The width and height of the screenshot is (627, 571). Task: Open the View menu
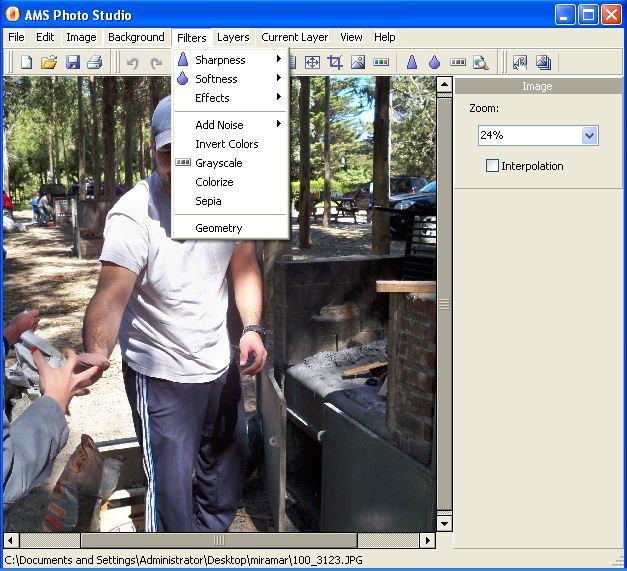click(351, 37)
